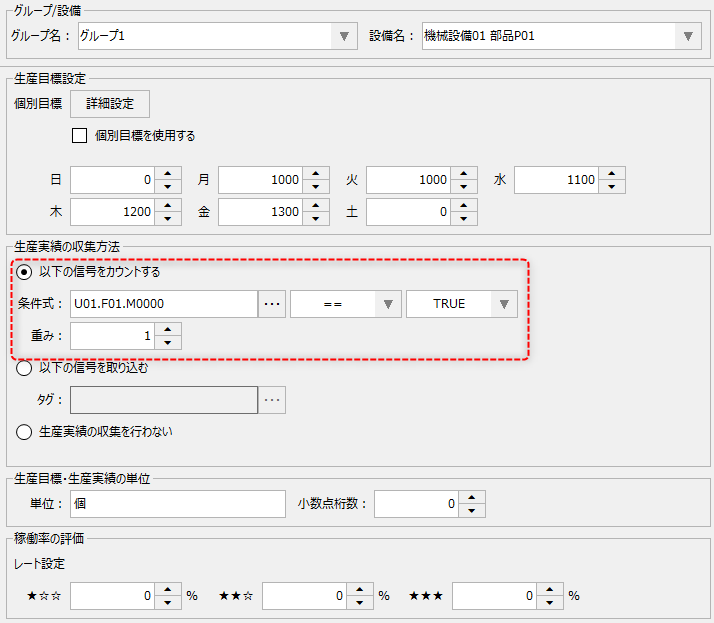This screenshot has height=623, width=714.
Task: Decrease the 火 target value with down arrow
Action: pyautogui.click(x=465, y=187)
